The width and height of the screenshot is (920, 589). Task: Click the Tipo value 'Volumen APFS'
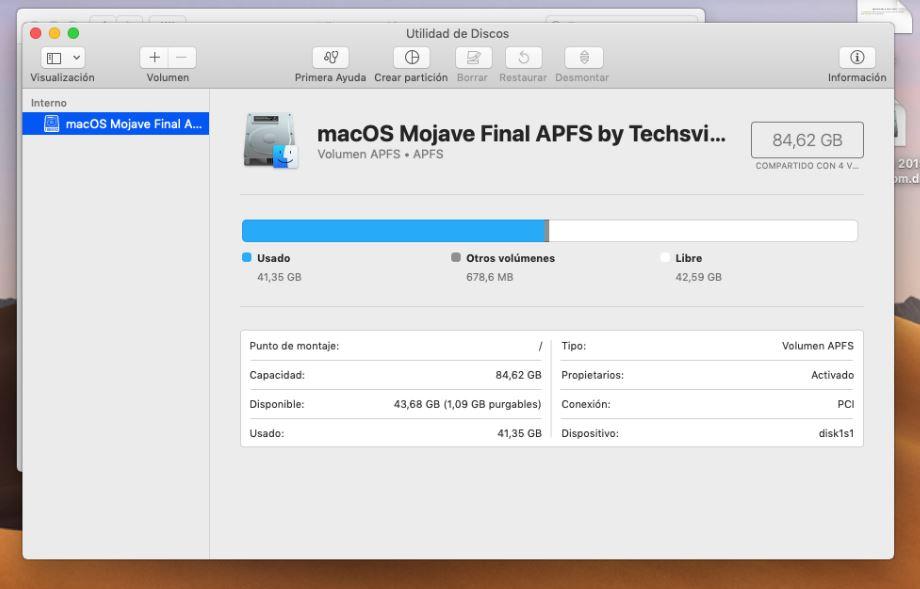(818, 346)
